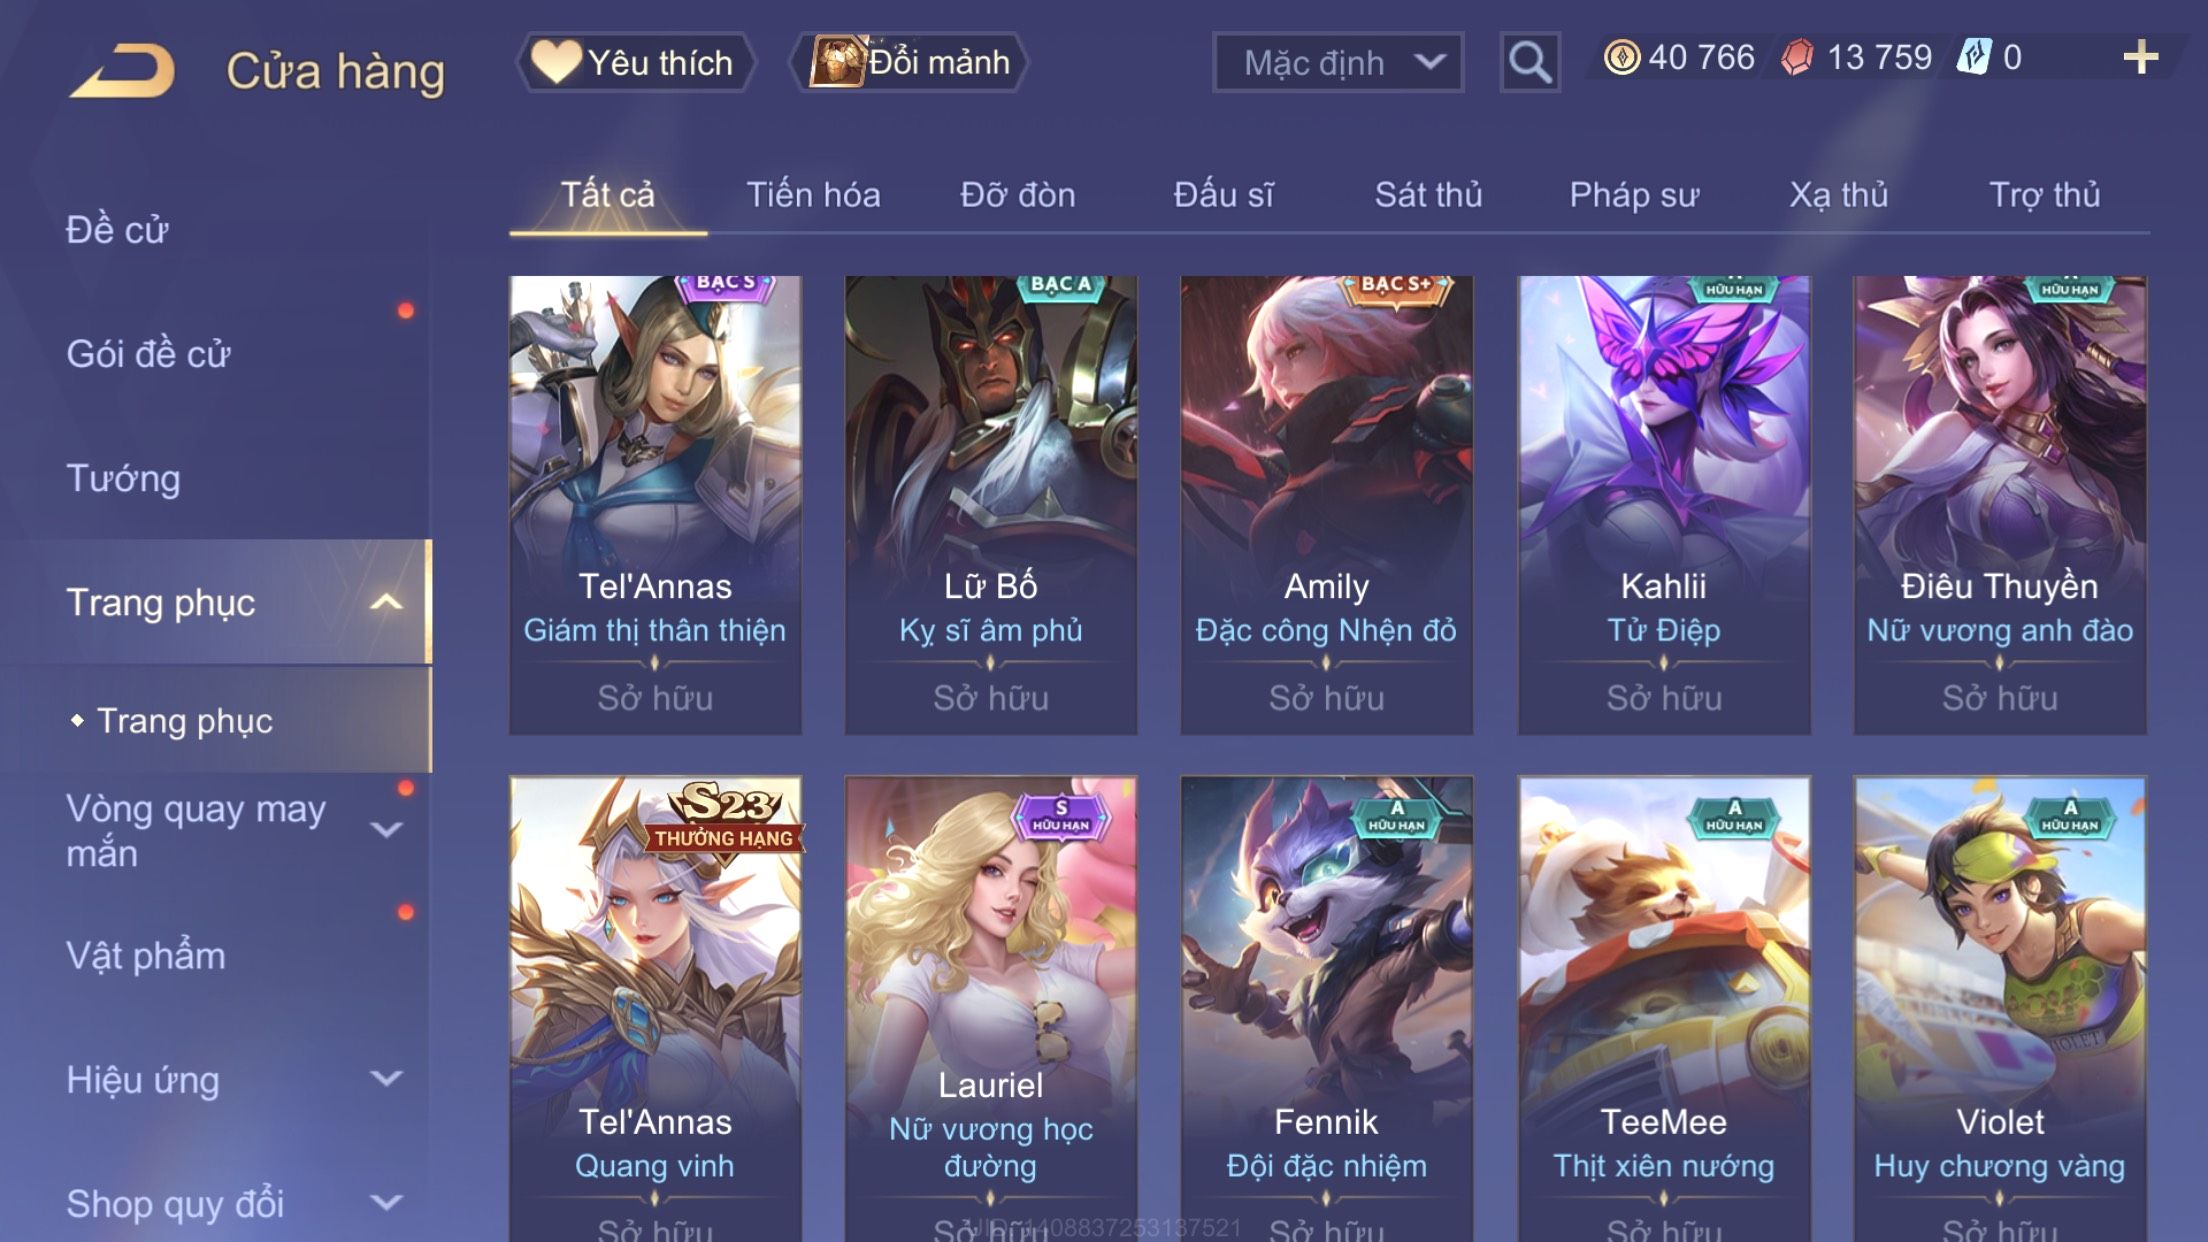Switch to the Sát thủ tab
This screenshot has width=2208, height=1242.
(x=1428, y=194)
